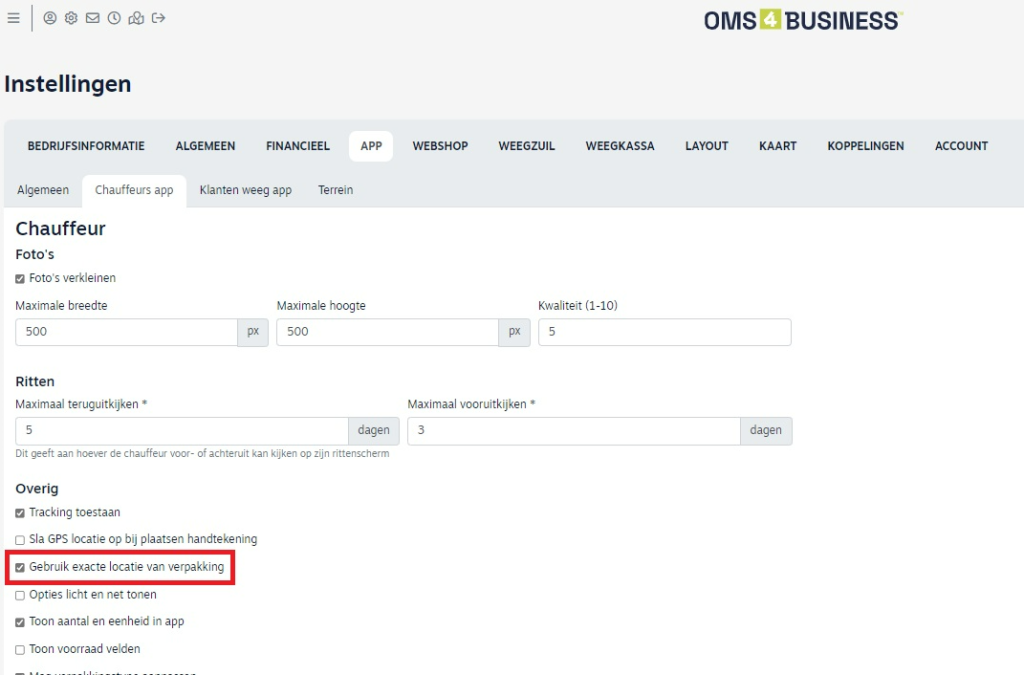
Task: Disable Tracking toestaan checkbox
Action: (x=20, y=513)
